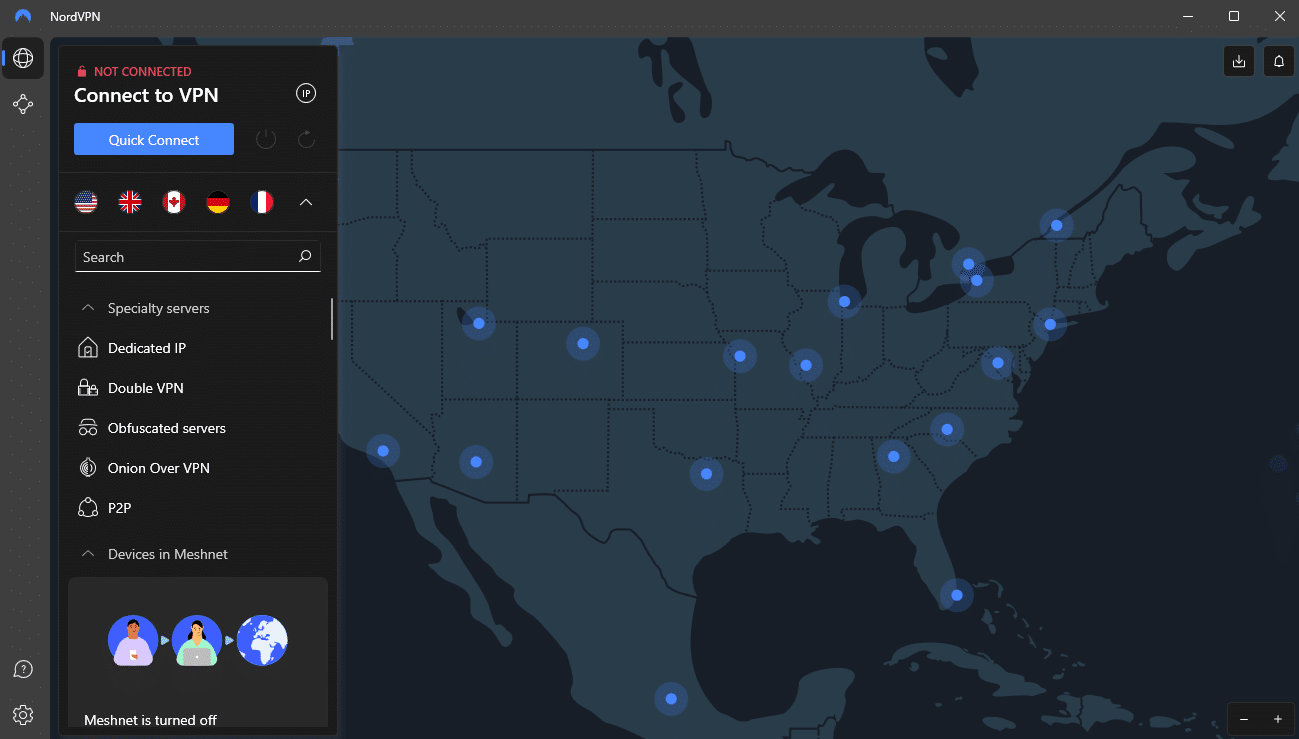Collapse the recent countries chevron
Screen dimensions: 1299x739
pyautogui.click(x=306, y=202)
